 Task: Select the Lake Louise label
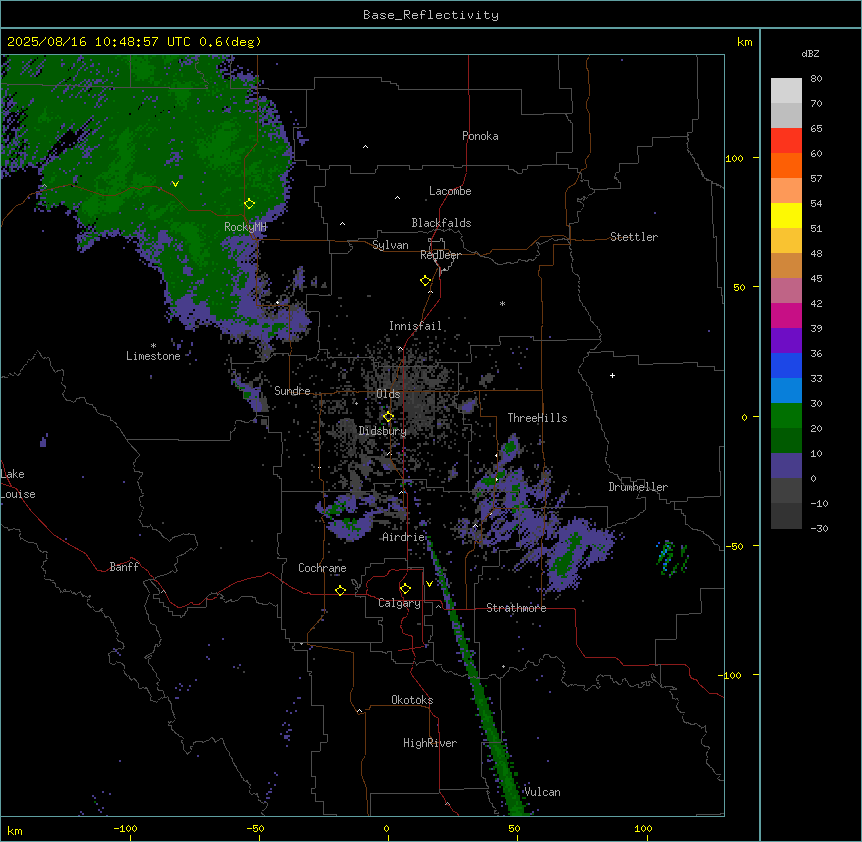18,484
